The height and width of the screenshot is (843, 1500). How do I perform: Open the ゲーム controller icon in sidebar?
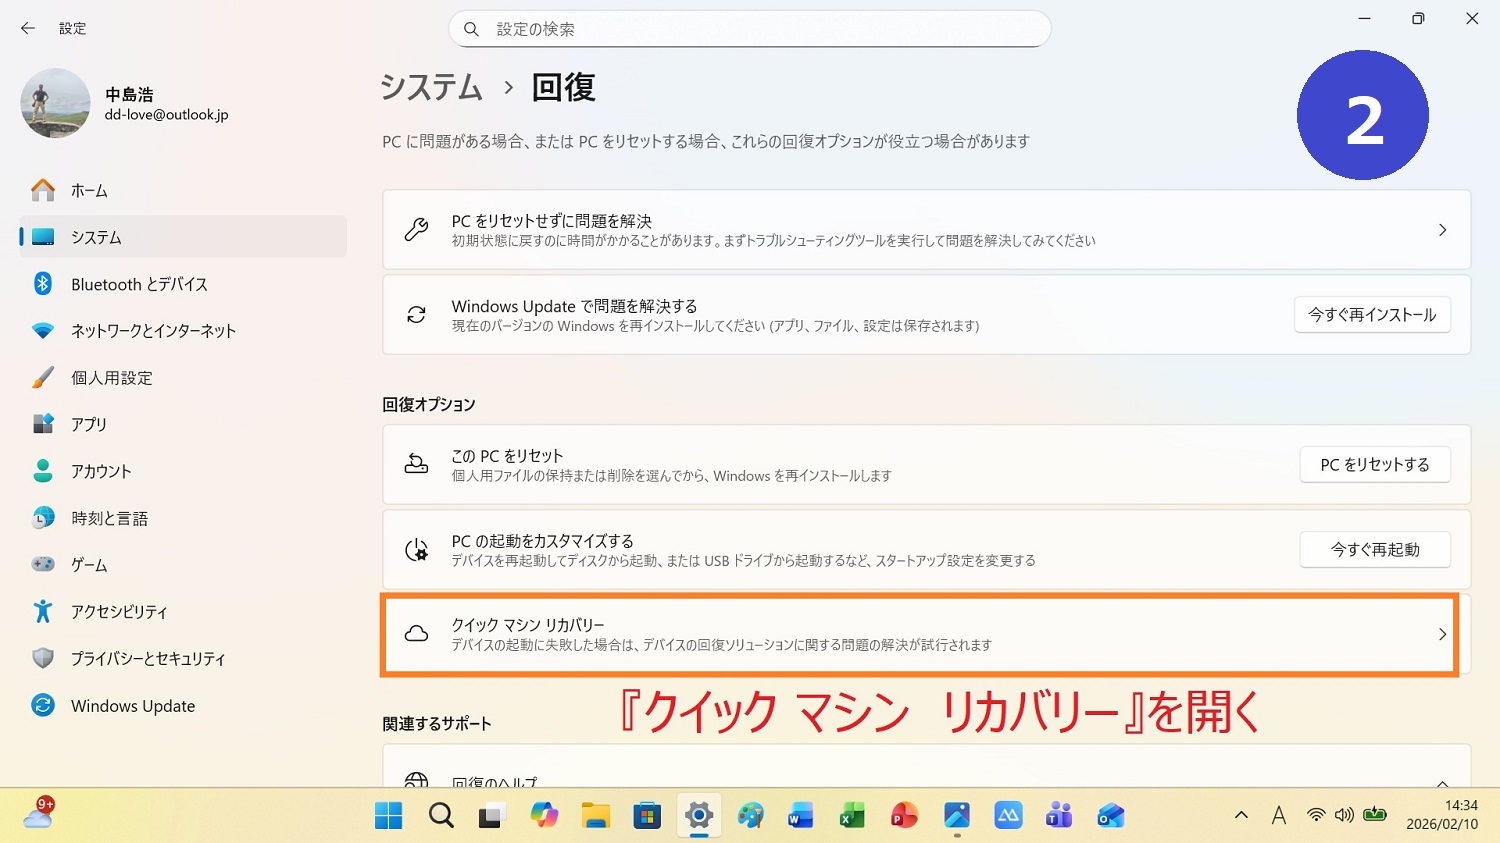[x=43, y=565]
